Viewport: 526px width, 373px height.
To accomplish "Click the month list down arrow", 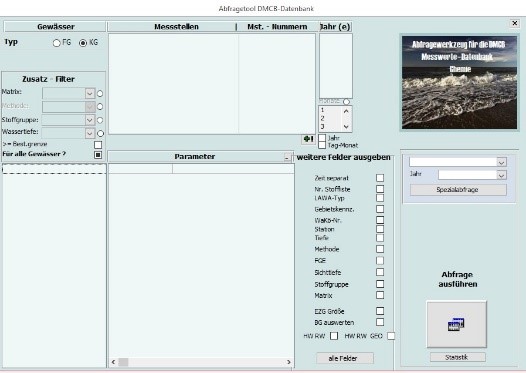I will [346, 127].
